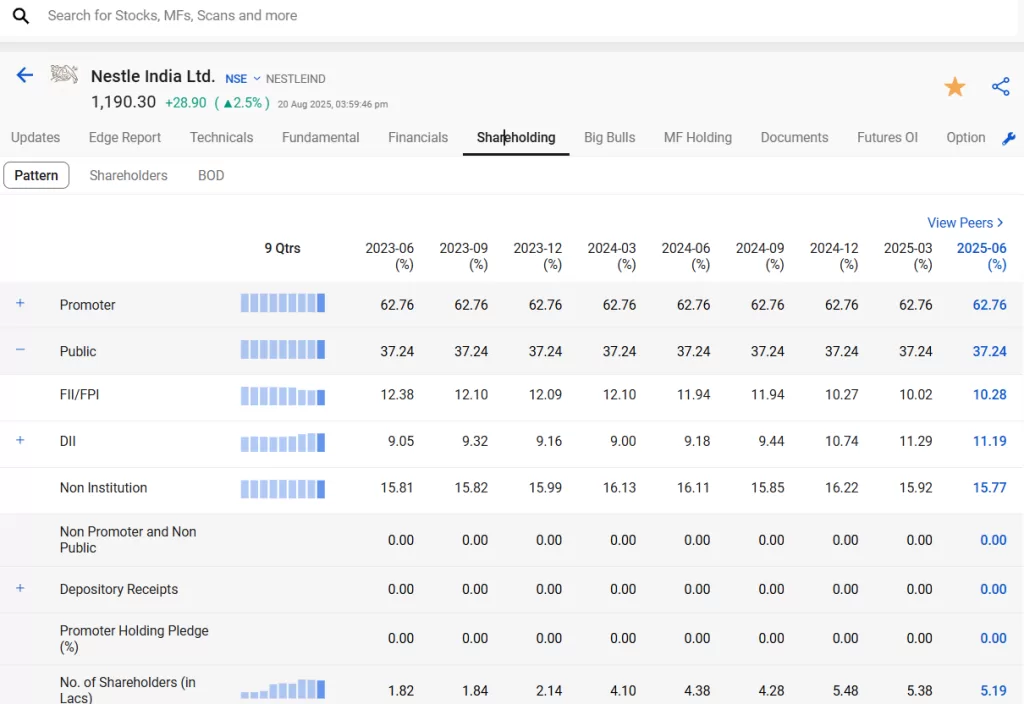
Task: Expand the DII row
Action: (x=20, y=440)
